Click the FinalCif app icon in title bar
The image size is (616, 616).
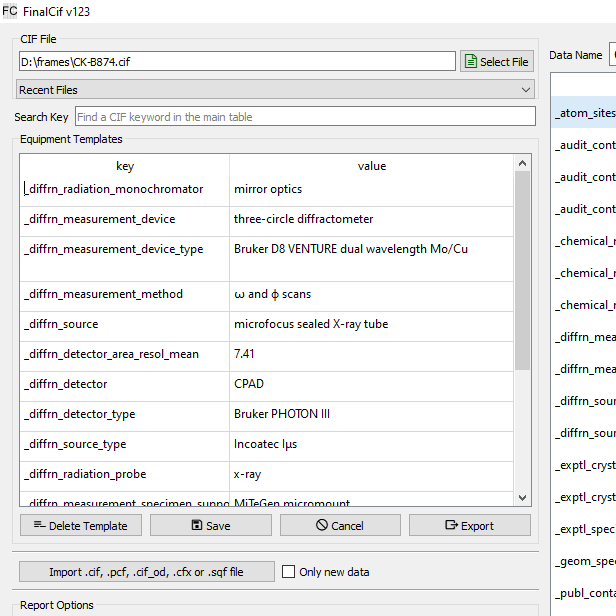pyautogui.click(x=10, y=10)
